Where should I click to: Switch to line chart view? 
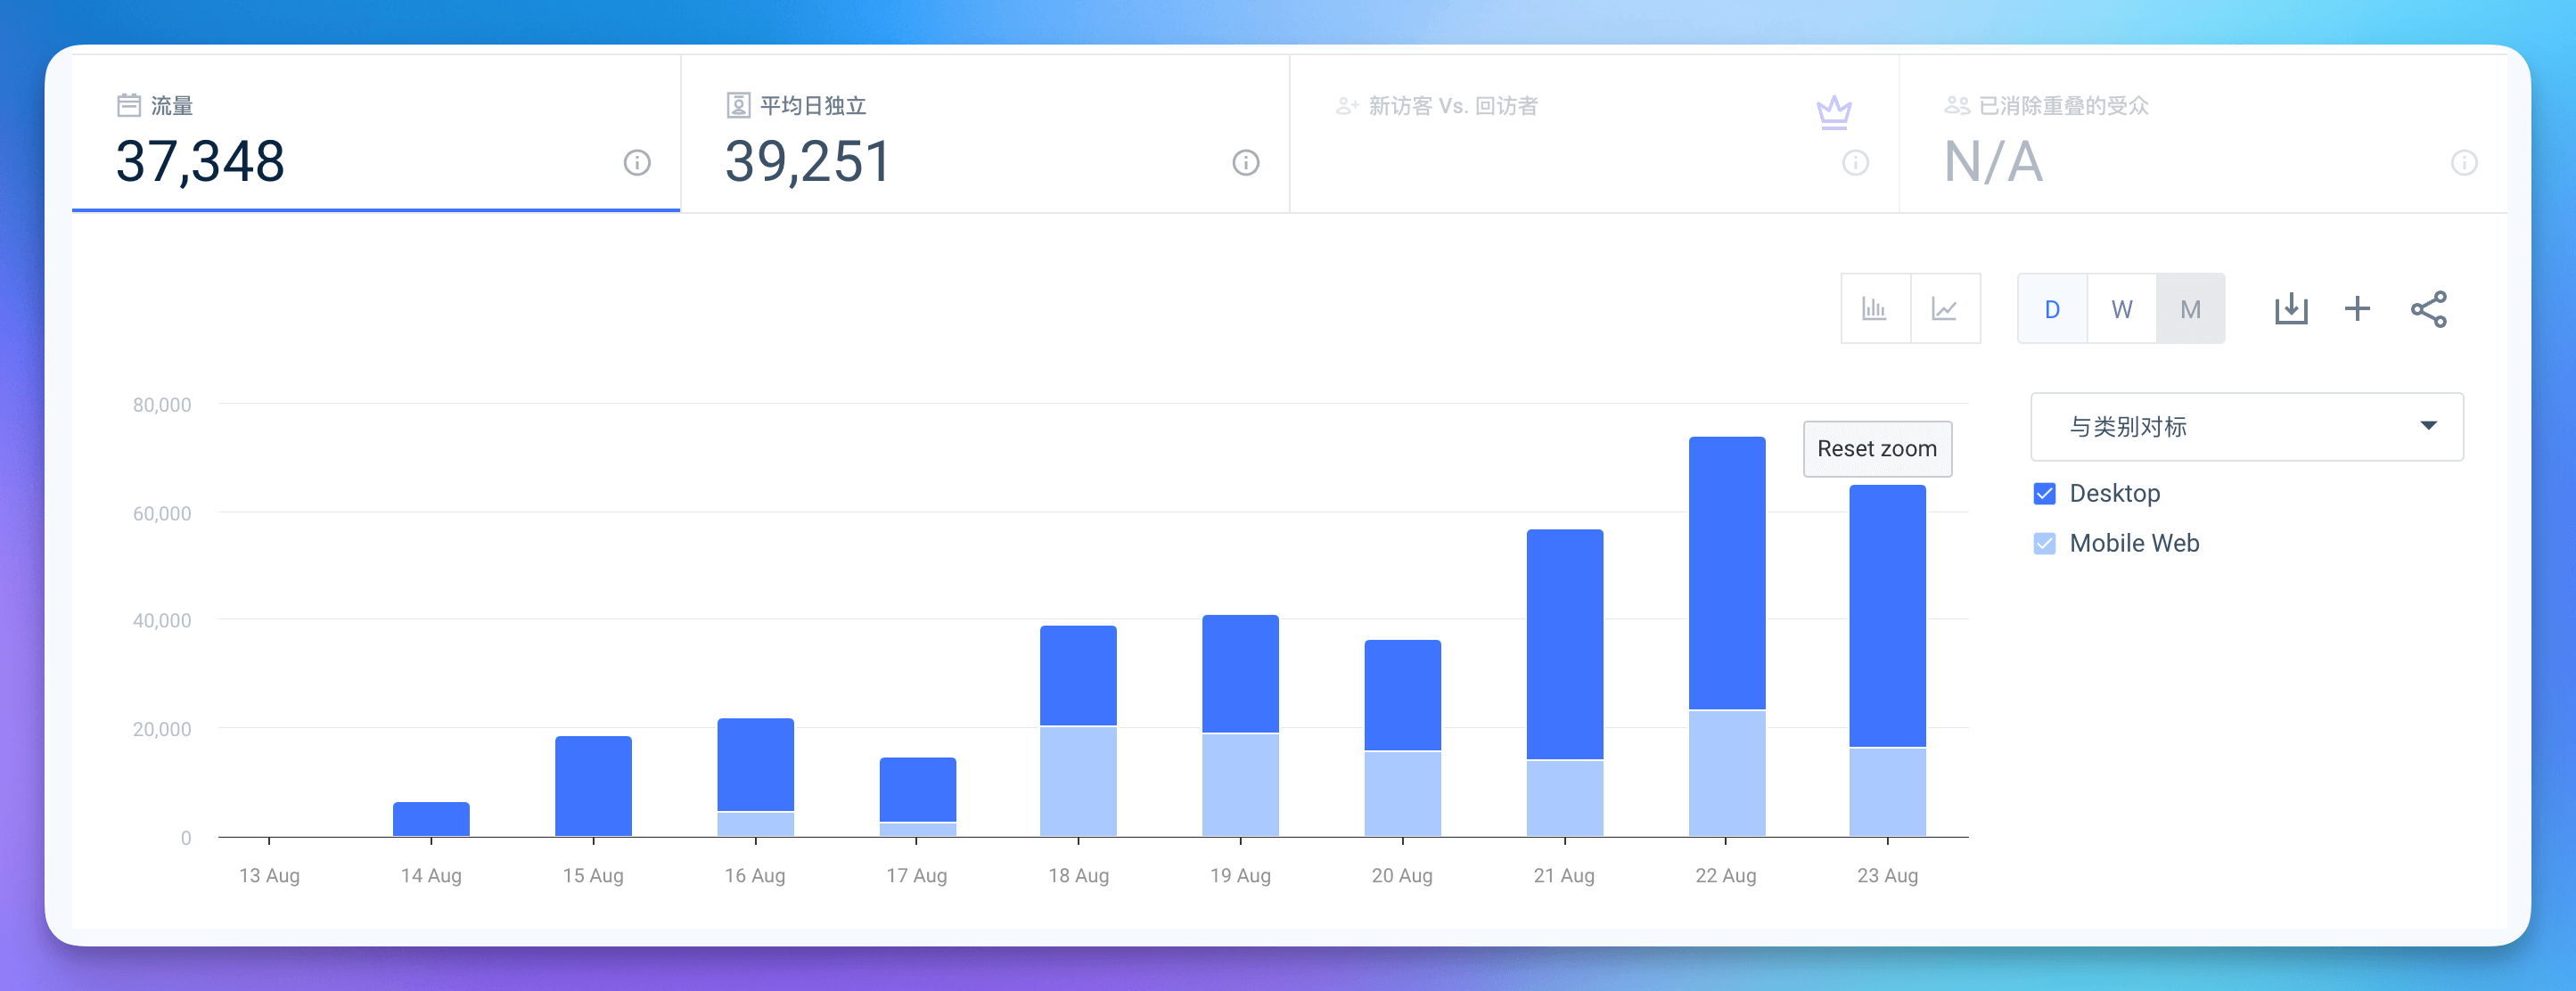click(1944, 308)
